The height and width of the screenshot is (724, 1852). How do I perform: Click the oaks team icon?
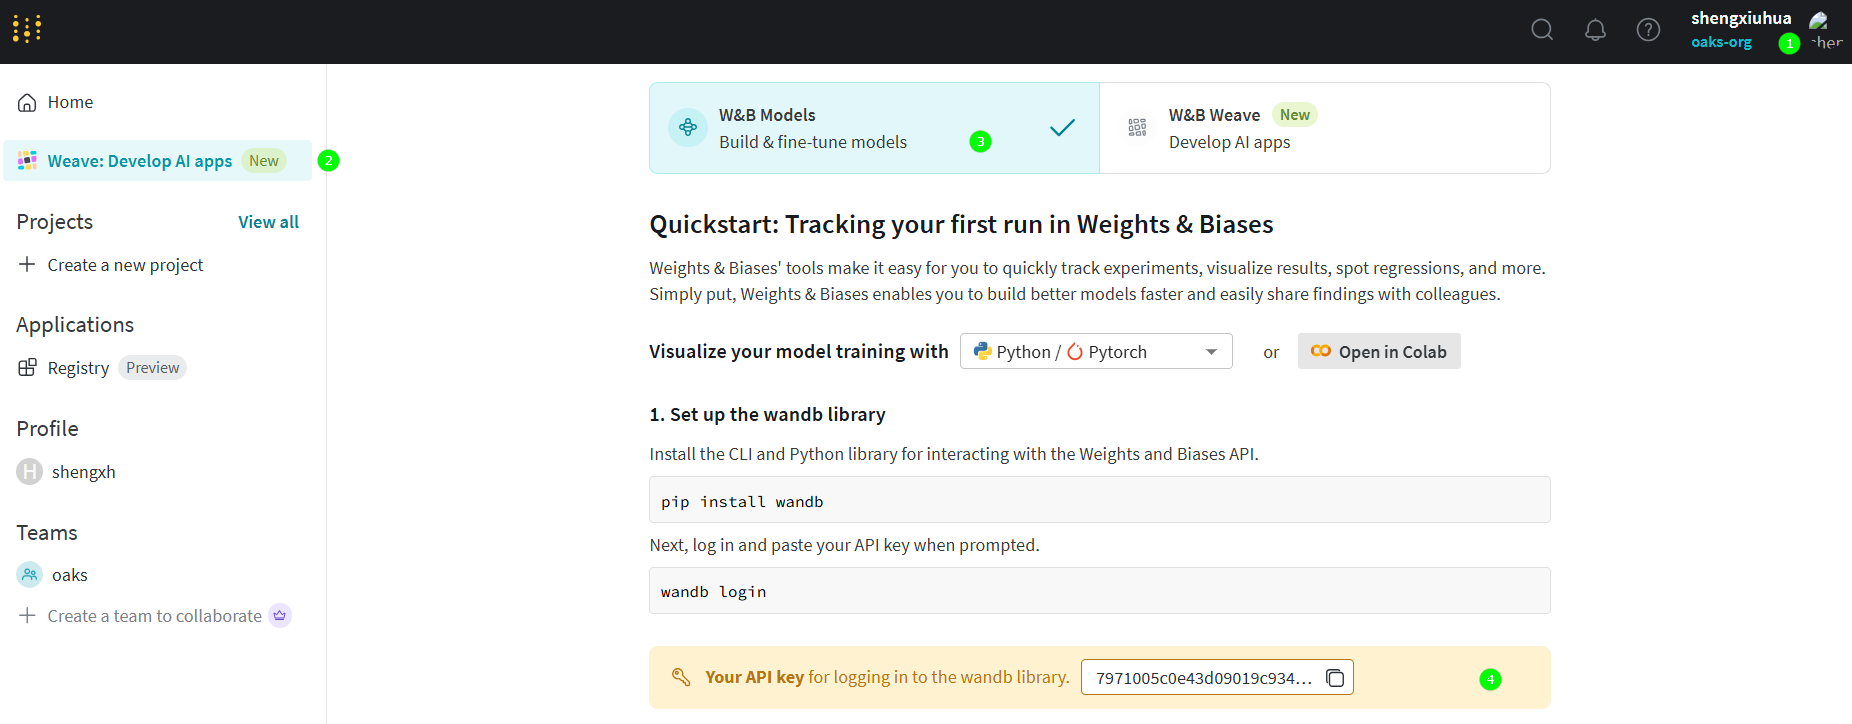(x=30, y=575)
